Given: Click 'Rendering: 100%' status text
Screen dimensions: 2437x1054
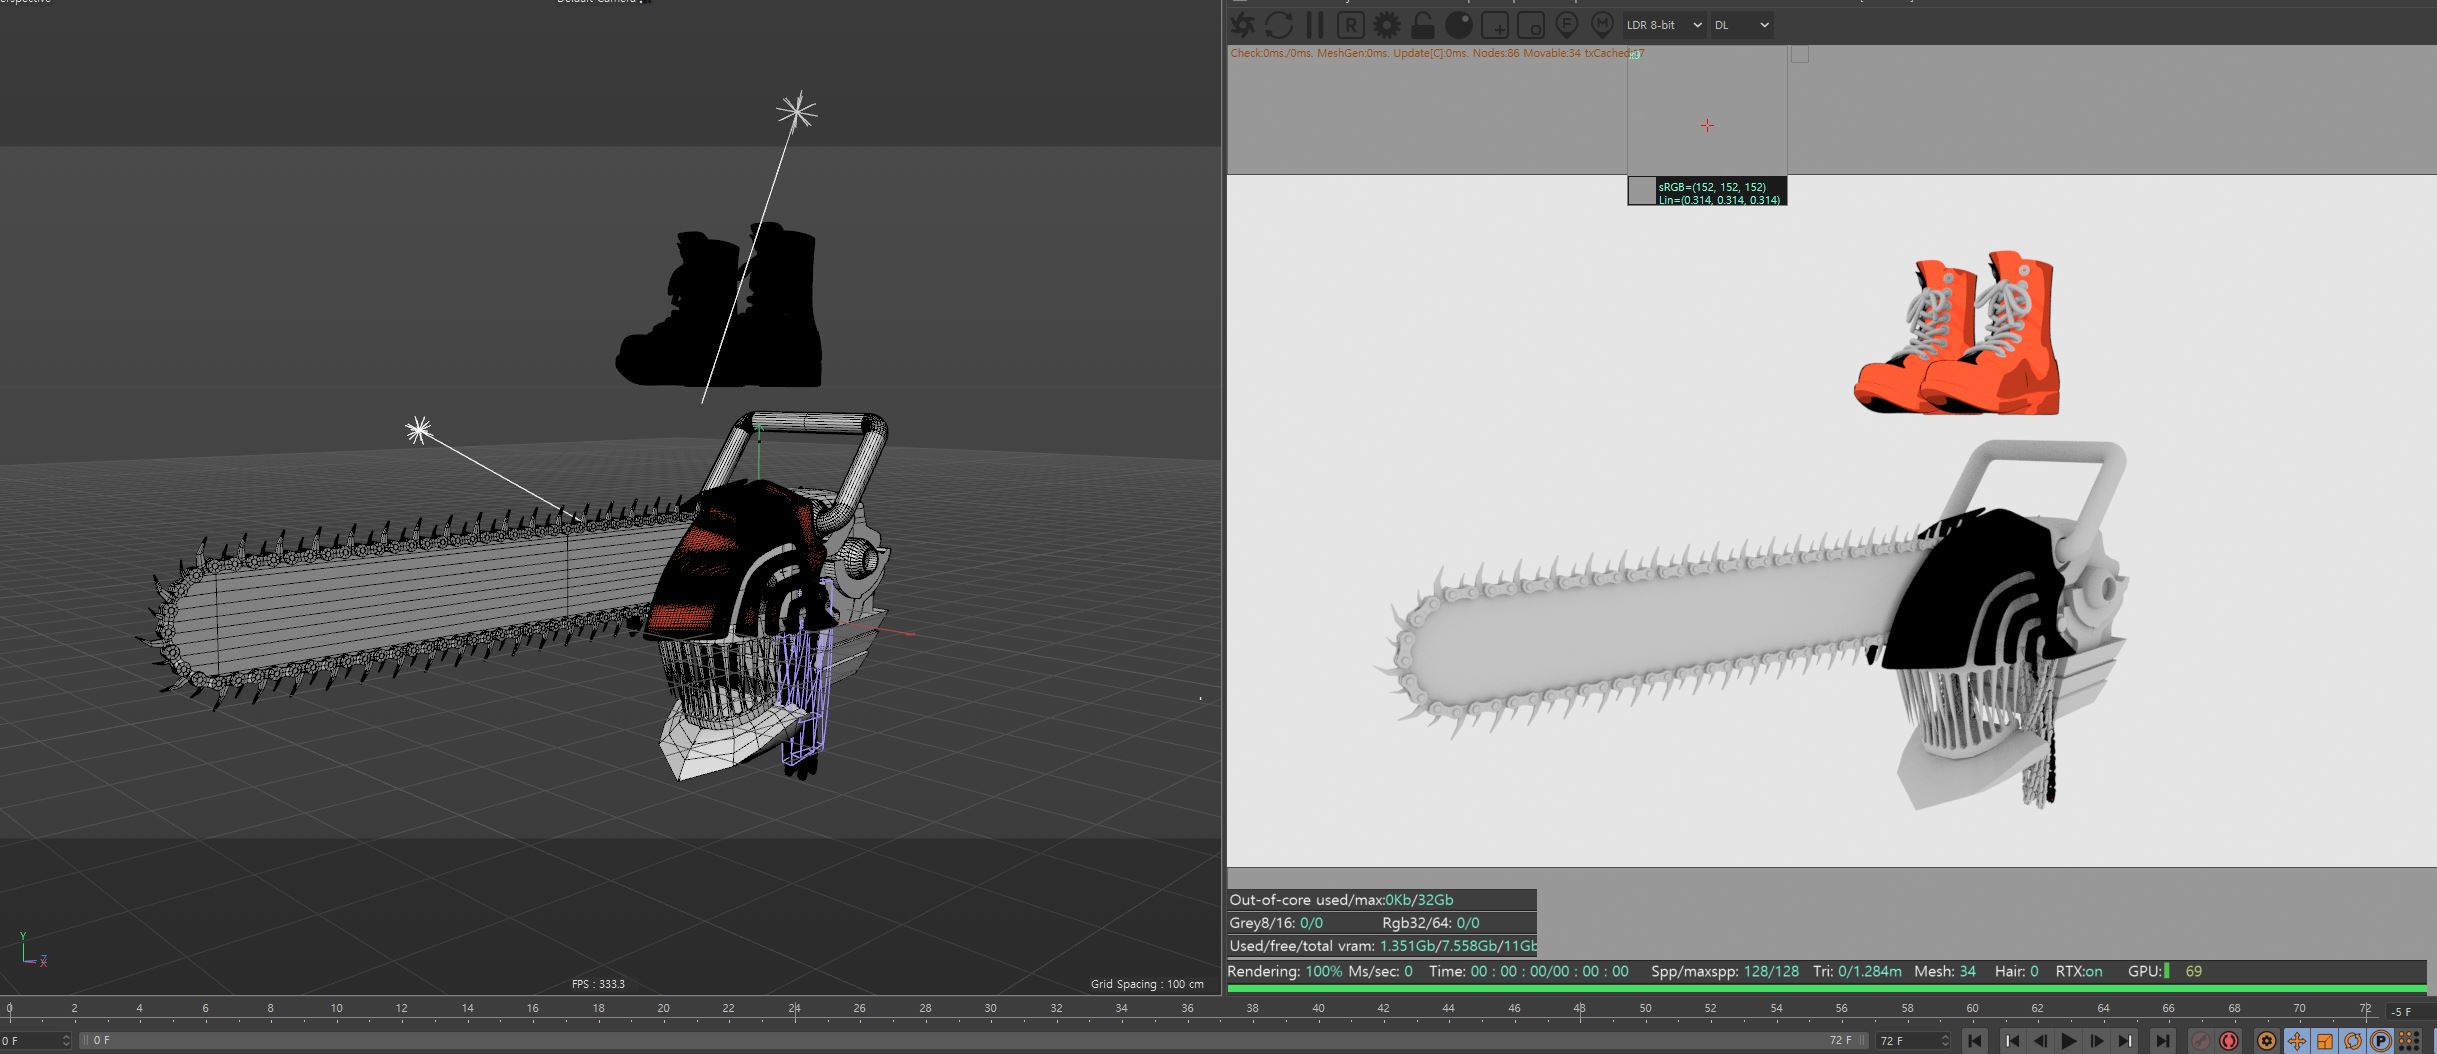Looking at the screenshot, I should 1284,971.
